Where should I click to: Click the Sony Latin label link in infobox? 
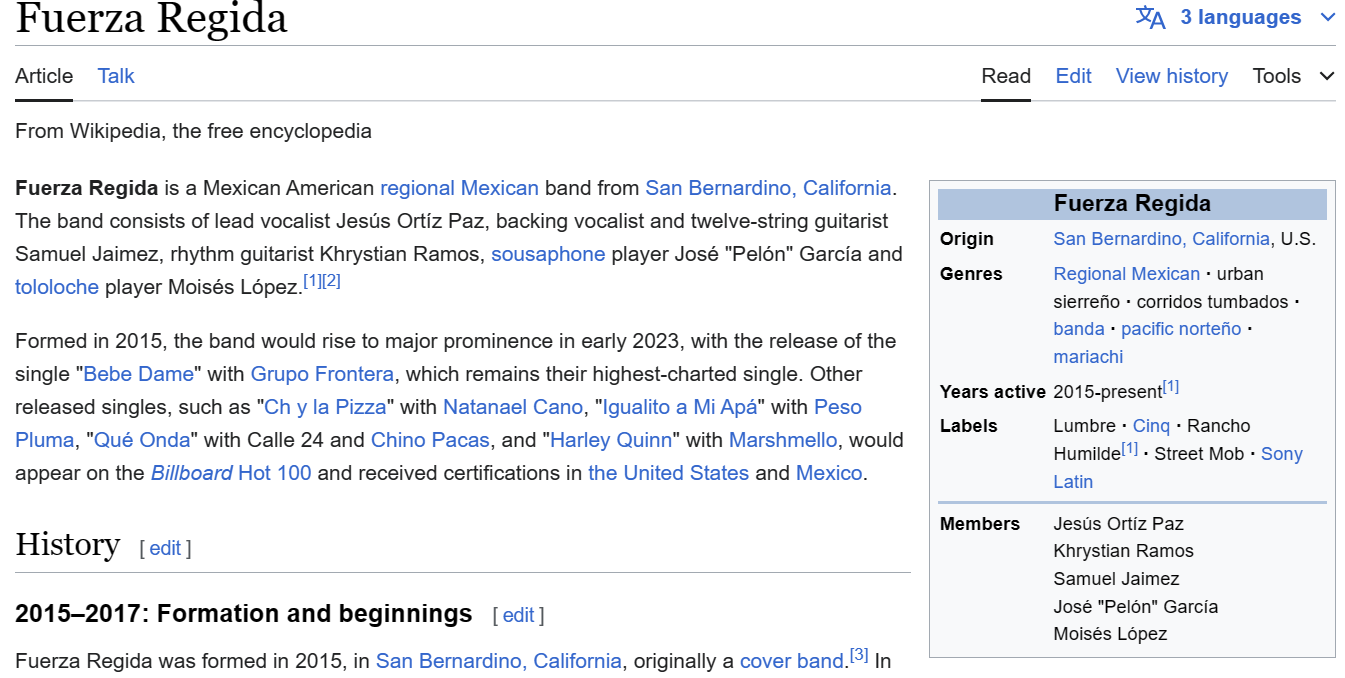coord(1281,454)
